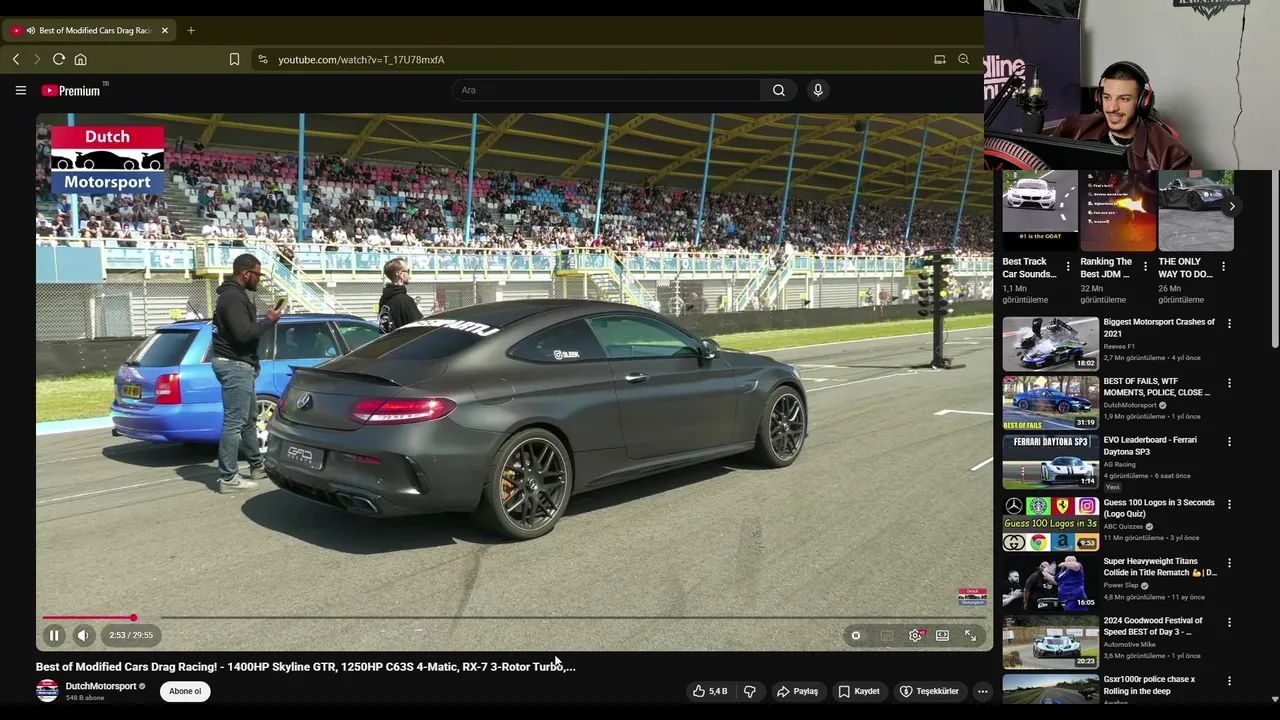Click the Power Slap channel name
The height and width of the screenshot is (720, 1280).
point(1121,586)
